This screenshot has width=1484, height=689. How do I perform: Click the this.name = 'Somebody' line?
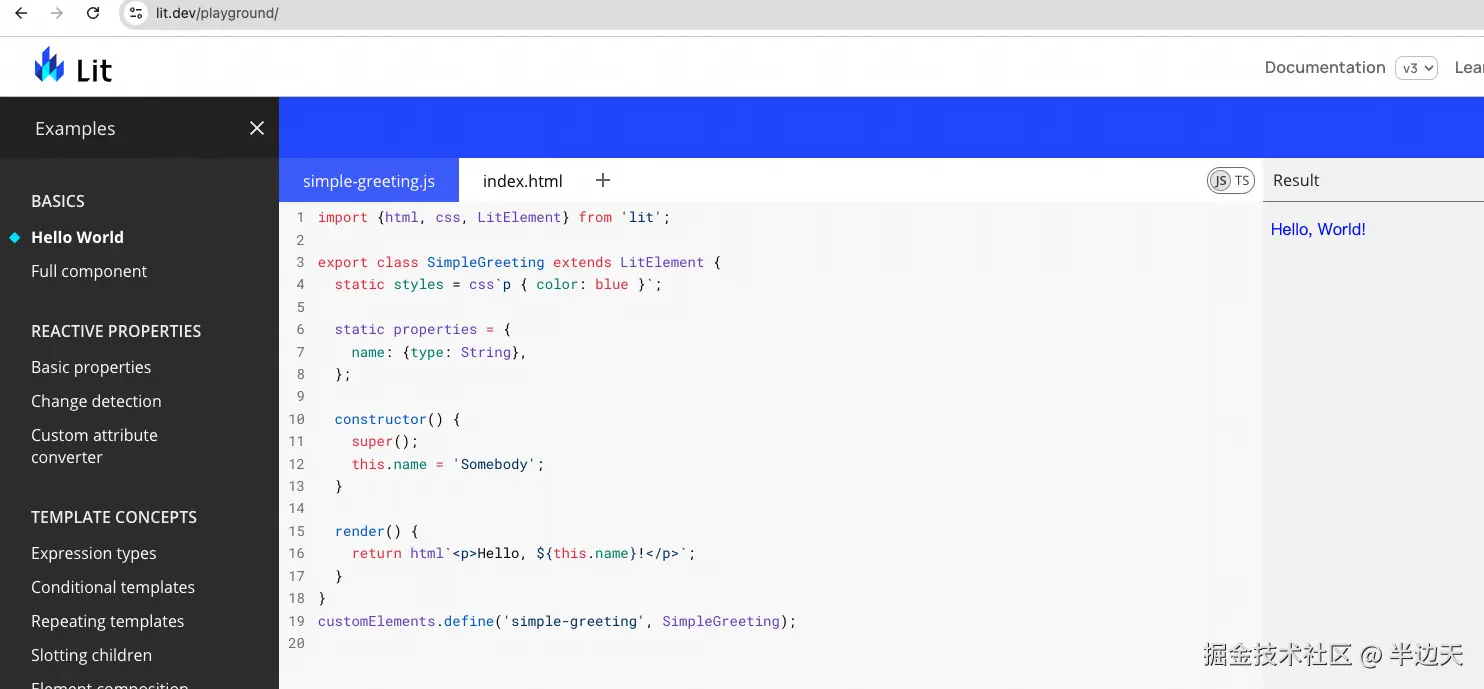coord(448,464)
